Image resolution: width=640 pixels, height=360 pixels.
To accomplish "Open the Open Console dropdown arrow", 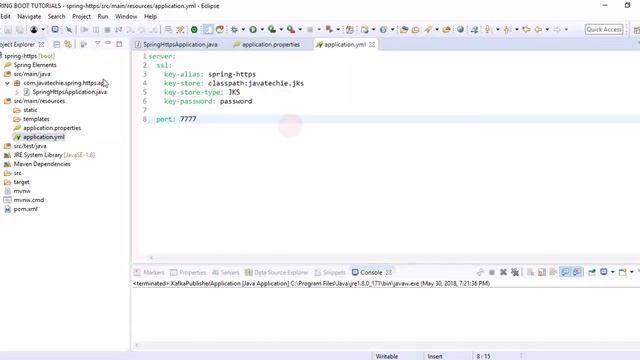I will pos(631,272).
